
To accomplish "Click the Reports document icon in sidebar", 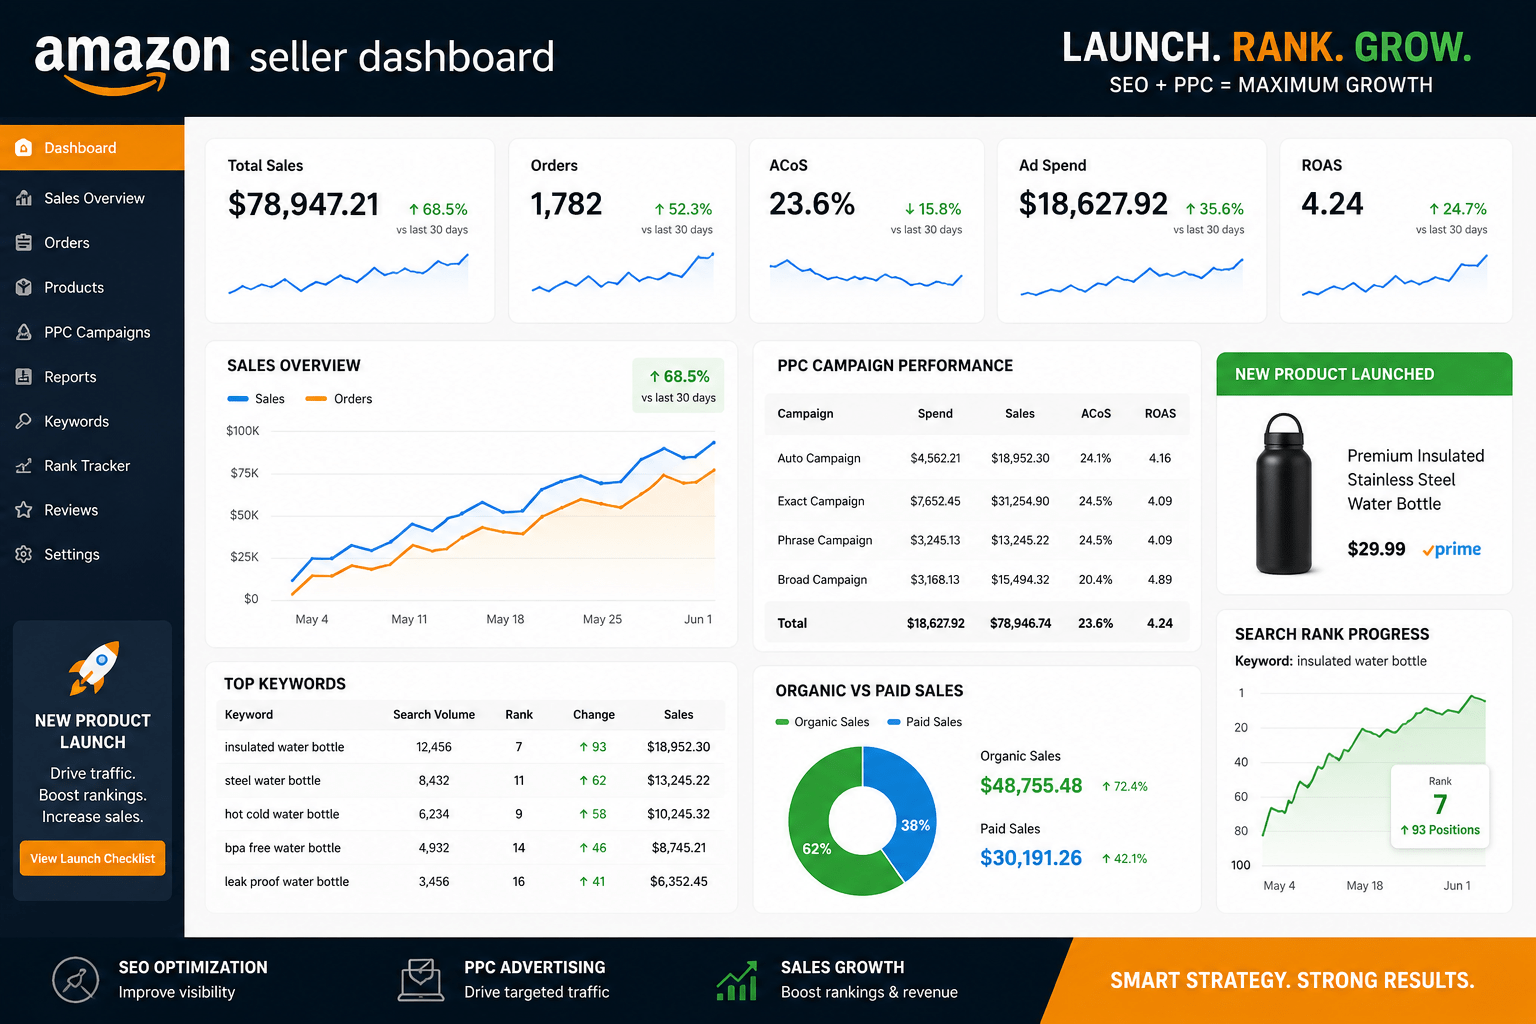I will [x=24, y=377].
